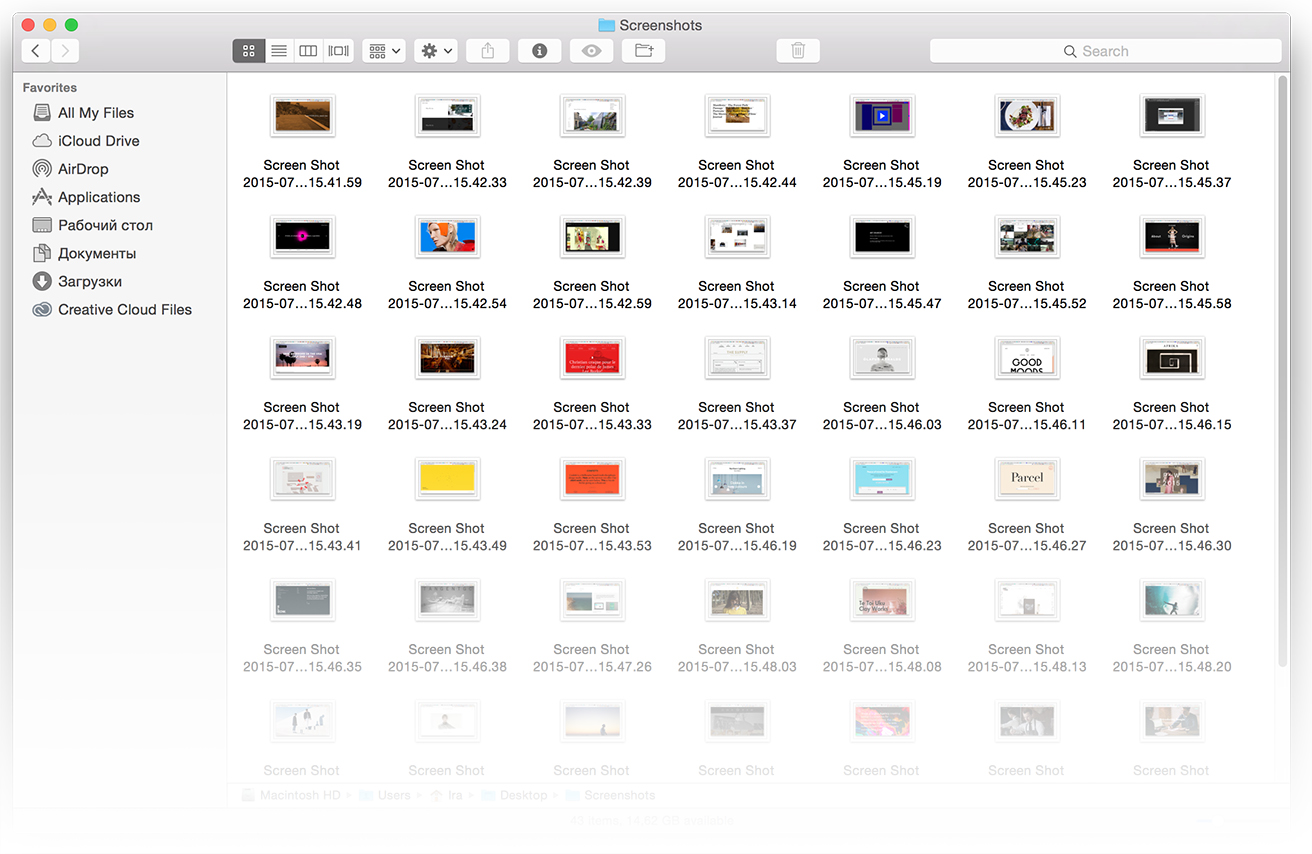The image size is (1312, 854).
Task: Open AirDrop in the sidebar
Action: tap(83, 169)
